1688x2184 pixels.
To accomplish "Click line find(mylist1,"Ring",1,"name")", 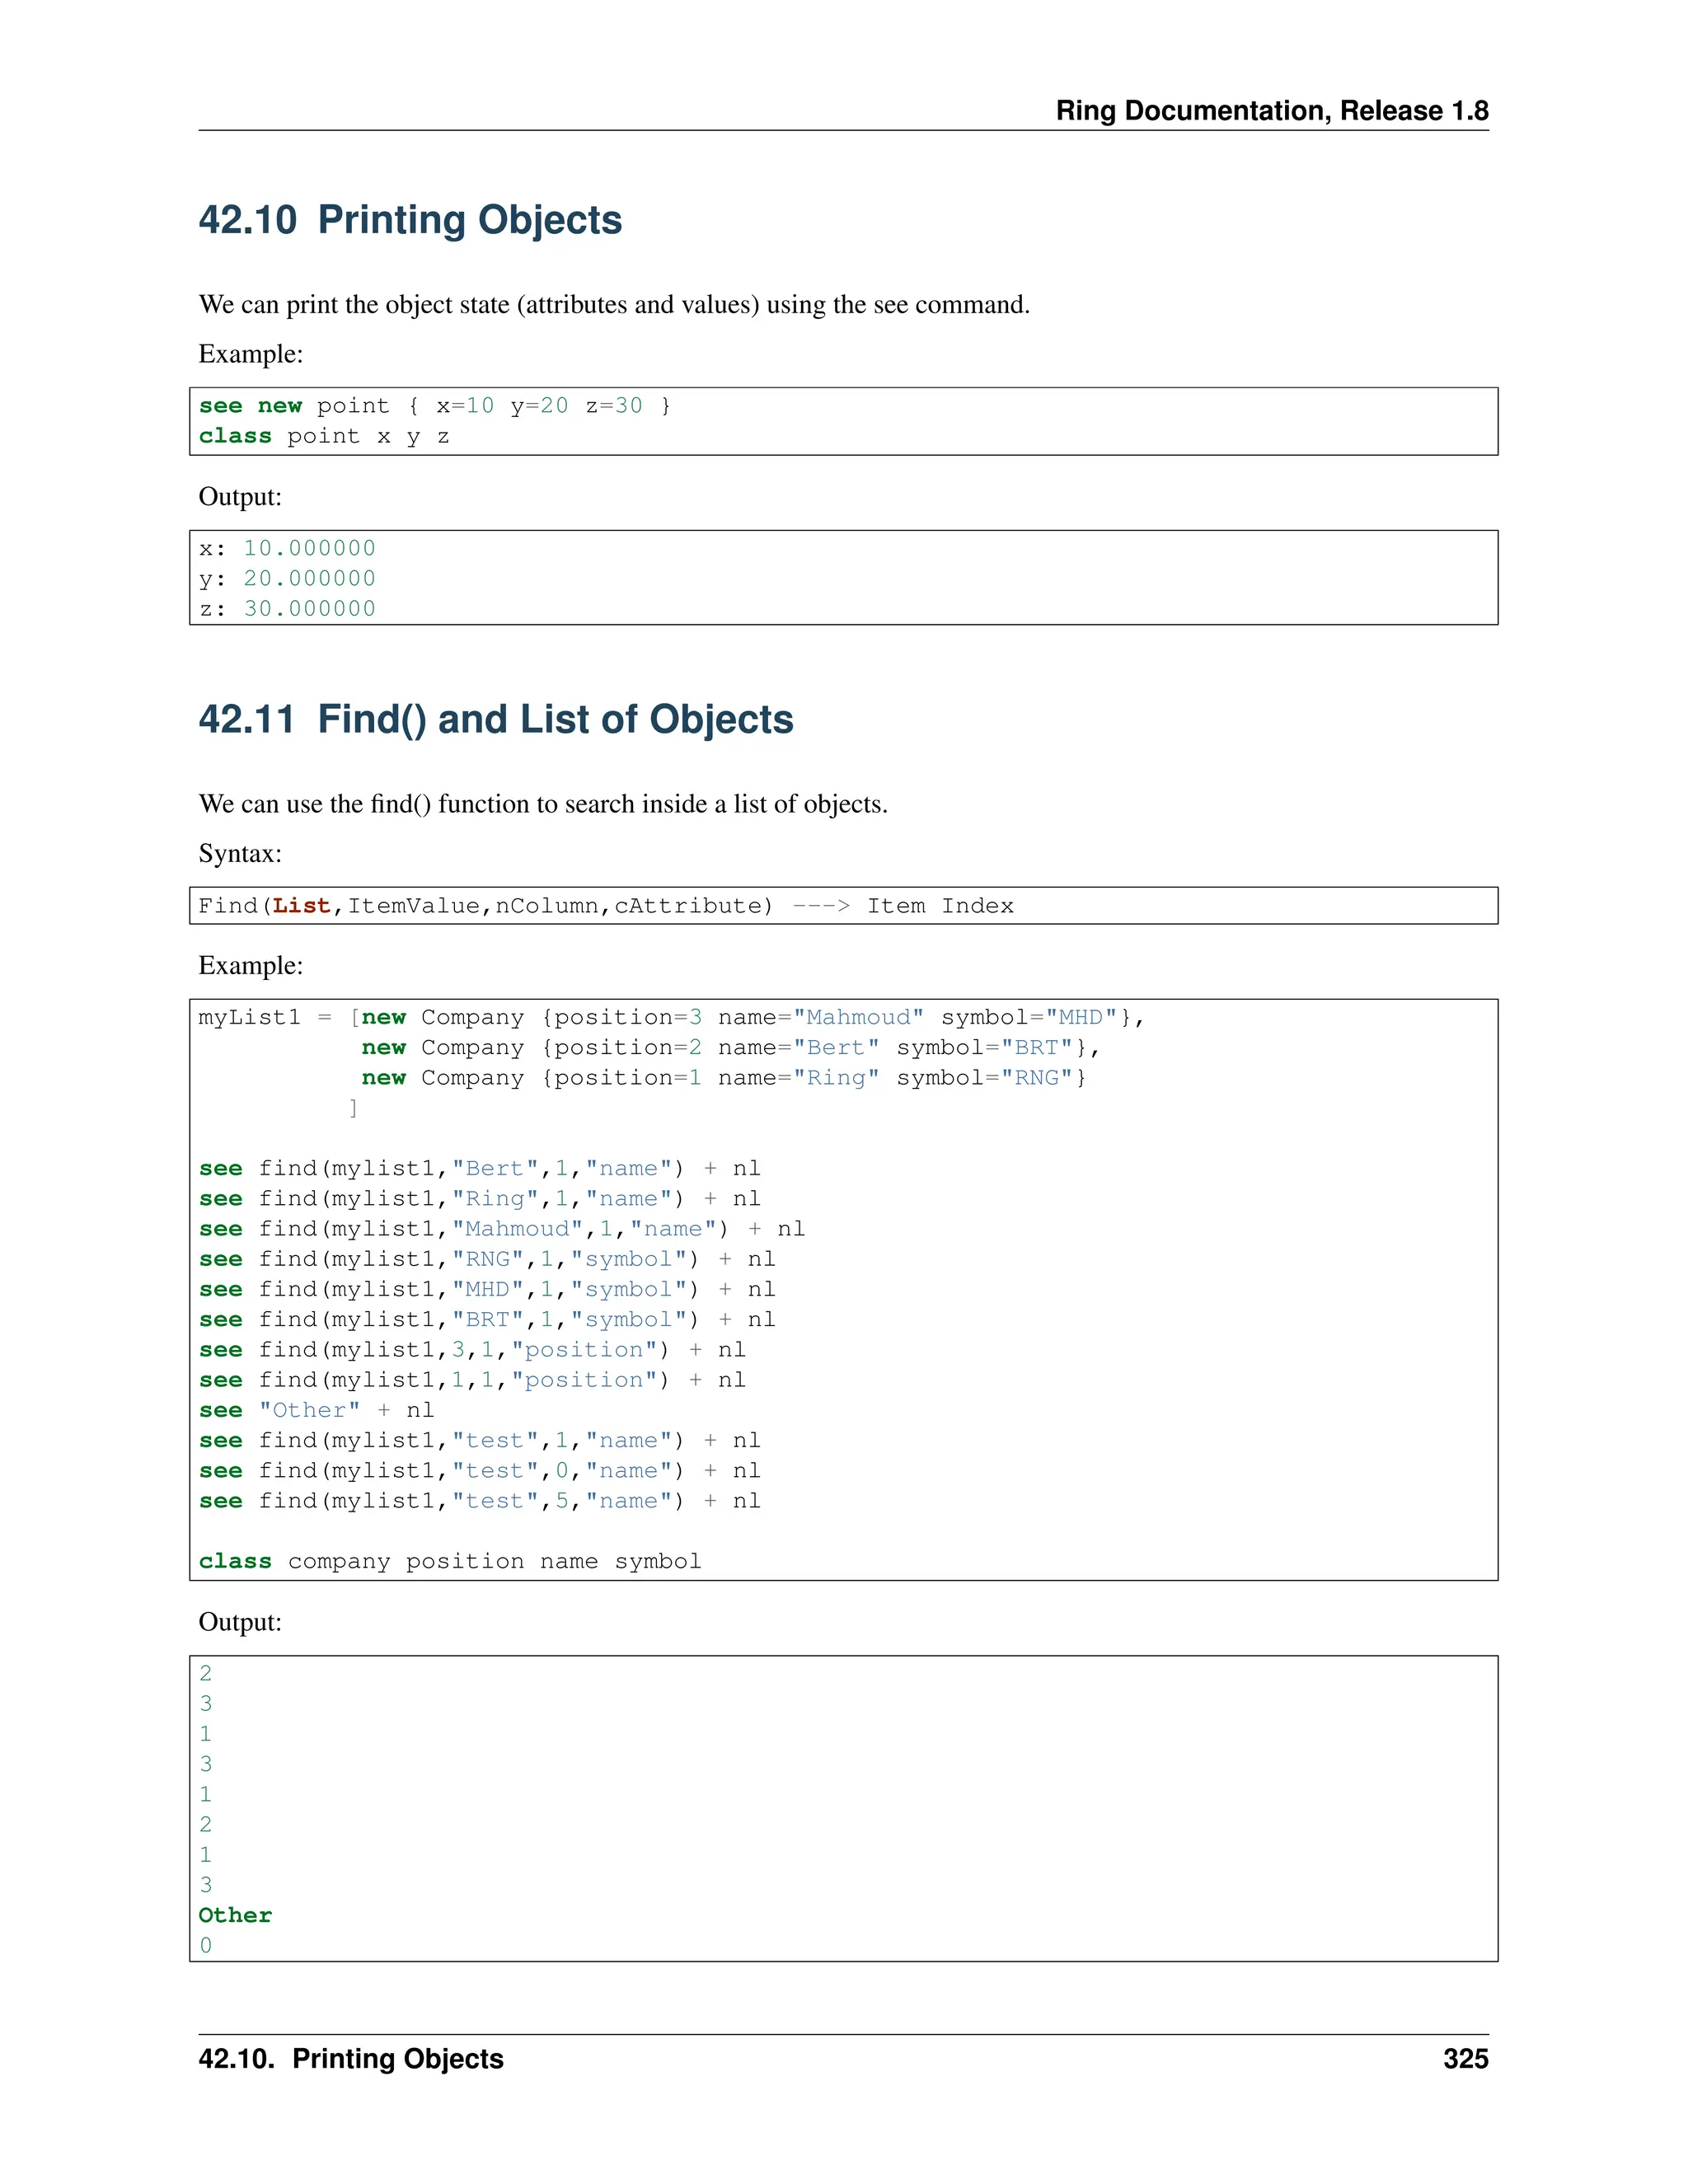I will coord(480,1199).
